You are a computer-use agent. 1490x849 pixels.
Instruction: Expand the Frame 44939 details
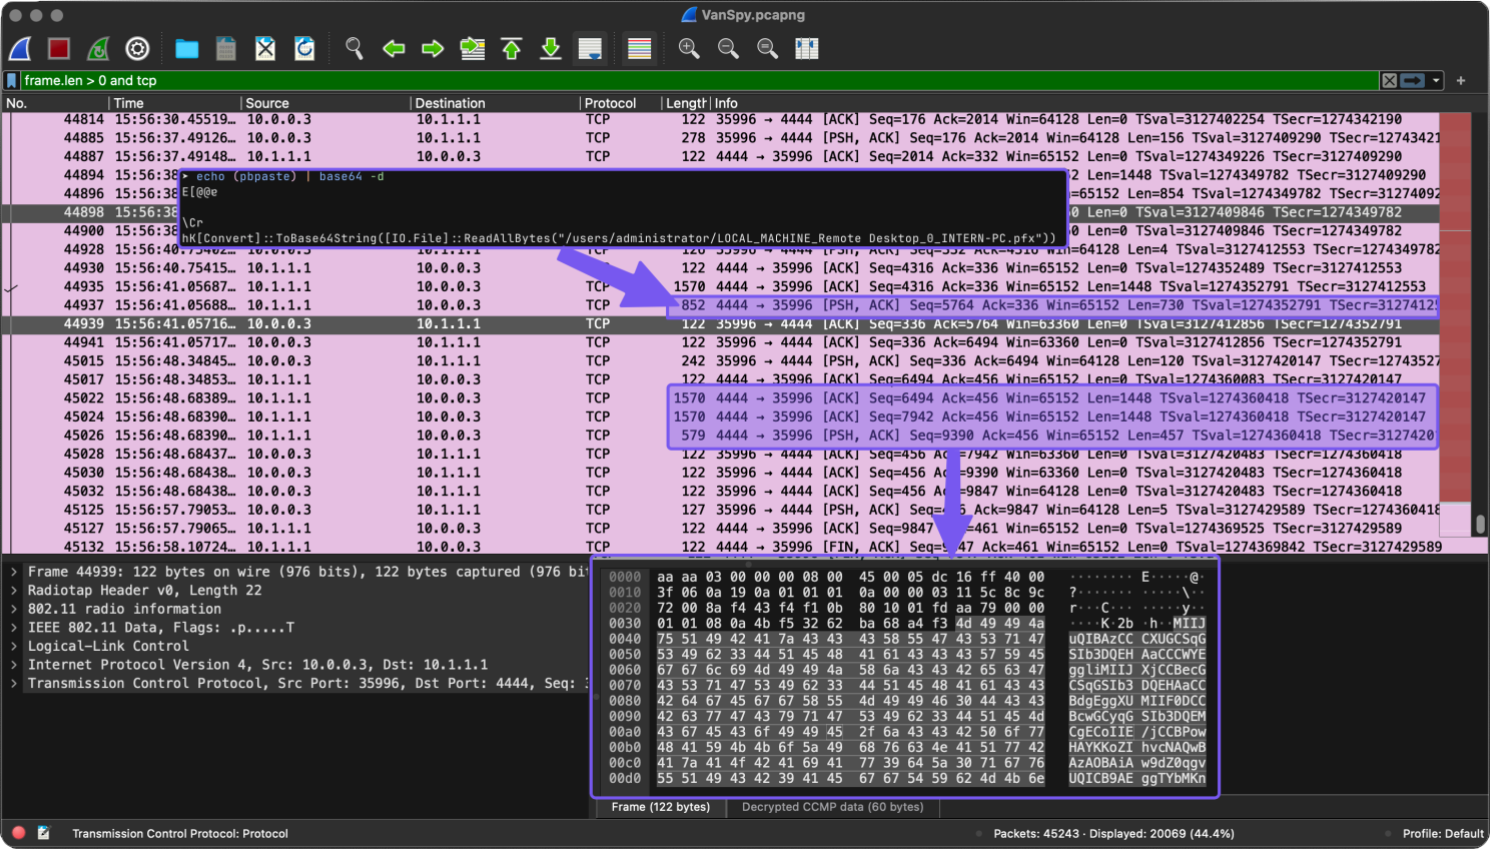coord(14,572)
